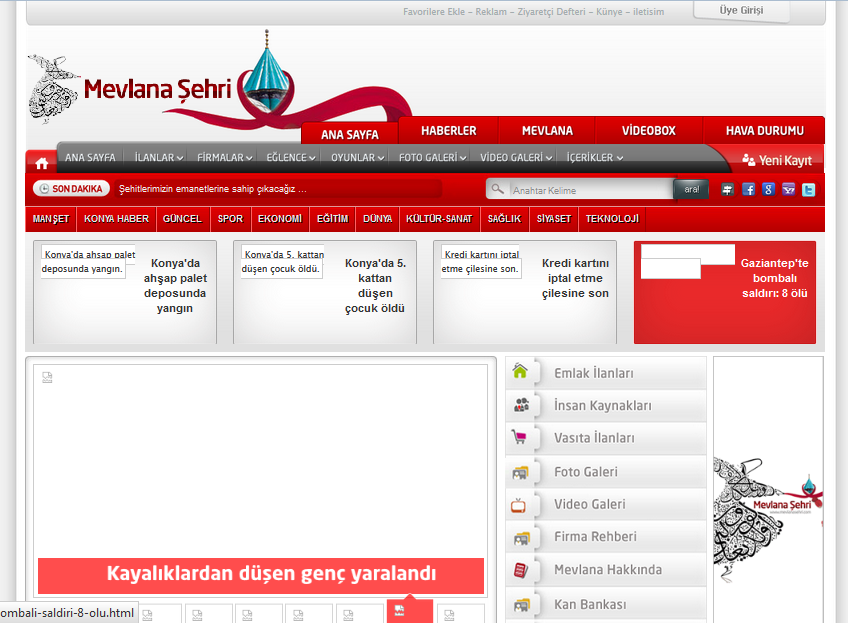Click the house icon for Emlak İlanları
Viewport: 848px width, 623px height.
(x=520, y=372)
